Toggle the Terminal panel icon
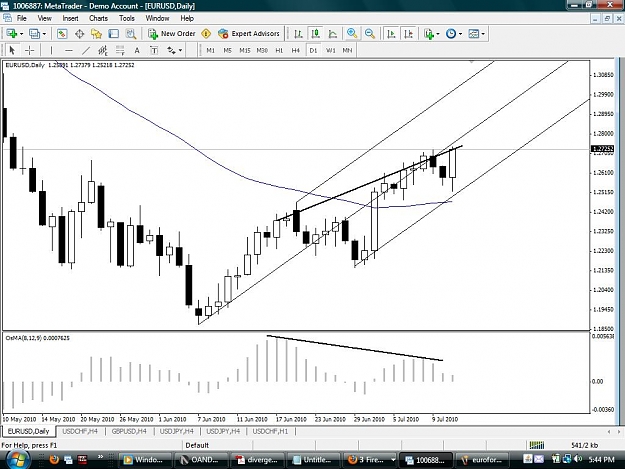625x469 pixels. pos(114,34)
